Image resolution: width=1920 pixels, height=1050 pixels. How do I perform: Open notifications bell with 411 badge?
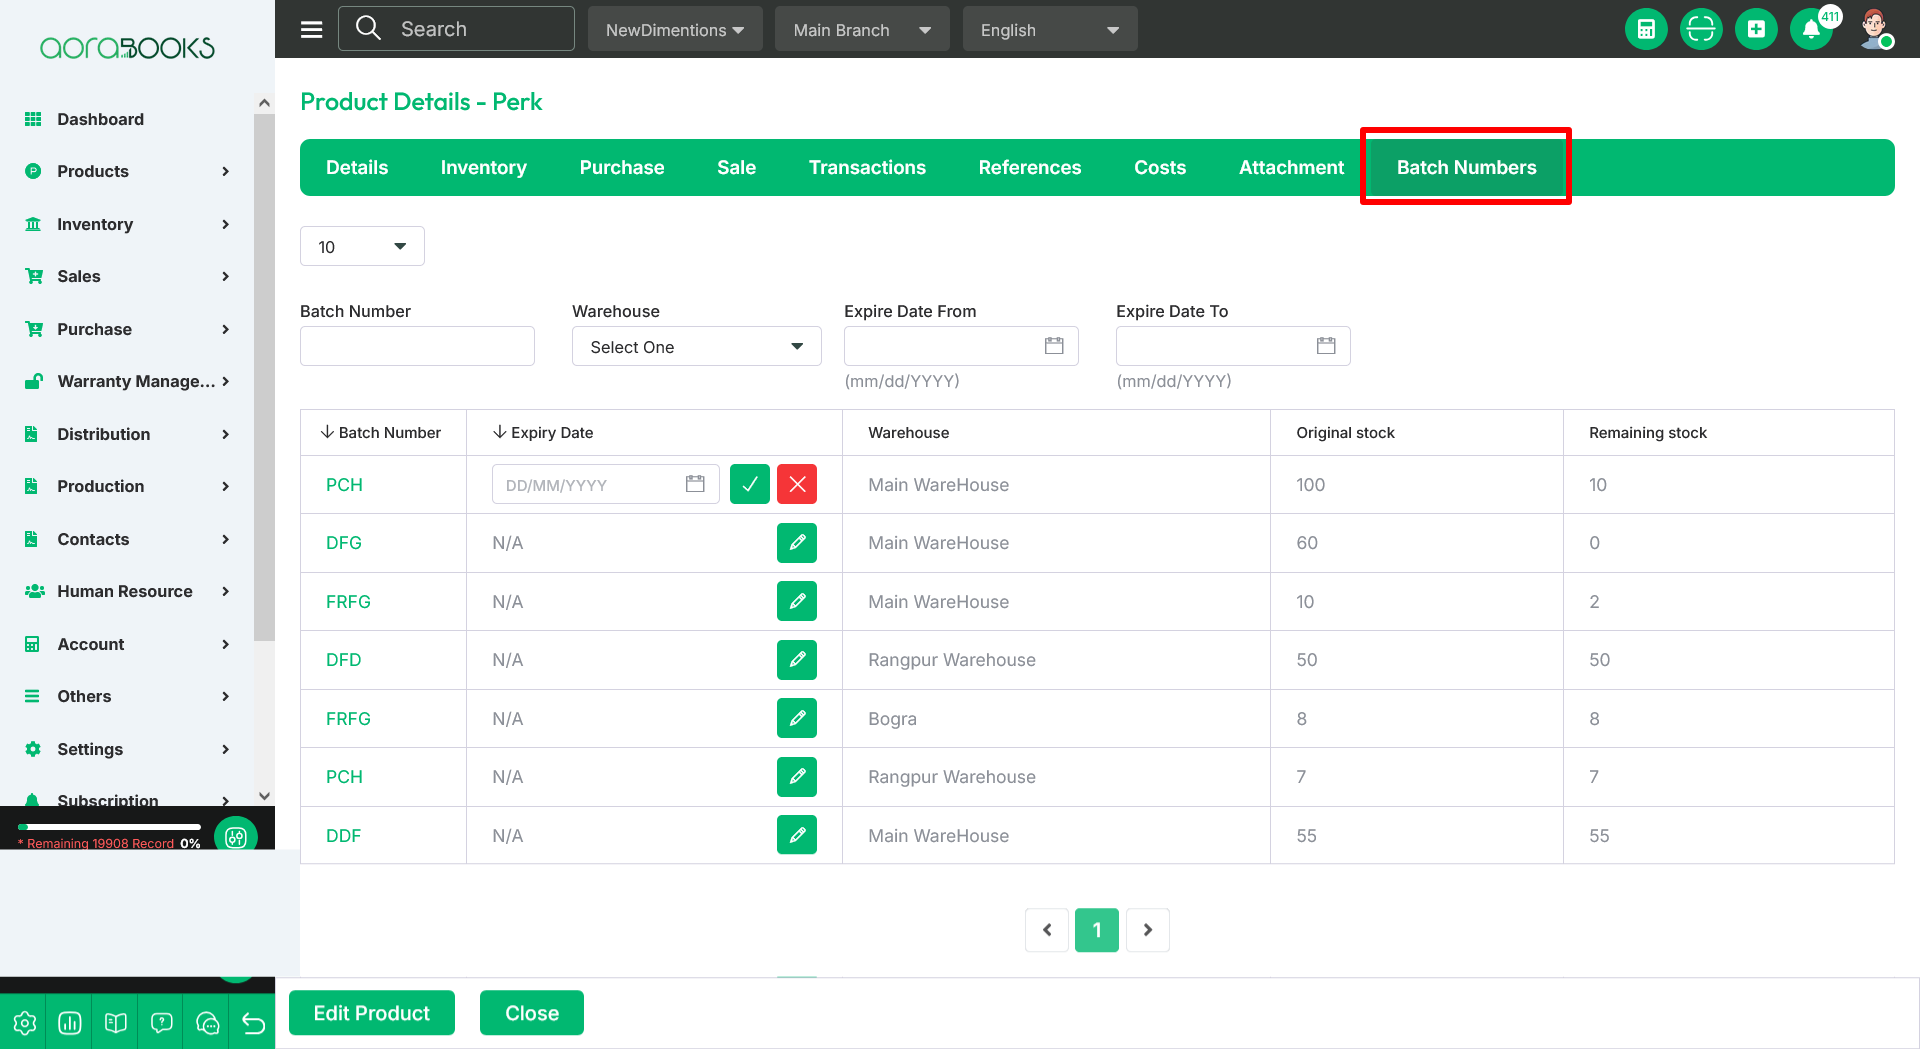[x=1811, y=29]
